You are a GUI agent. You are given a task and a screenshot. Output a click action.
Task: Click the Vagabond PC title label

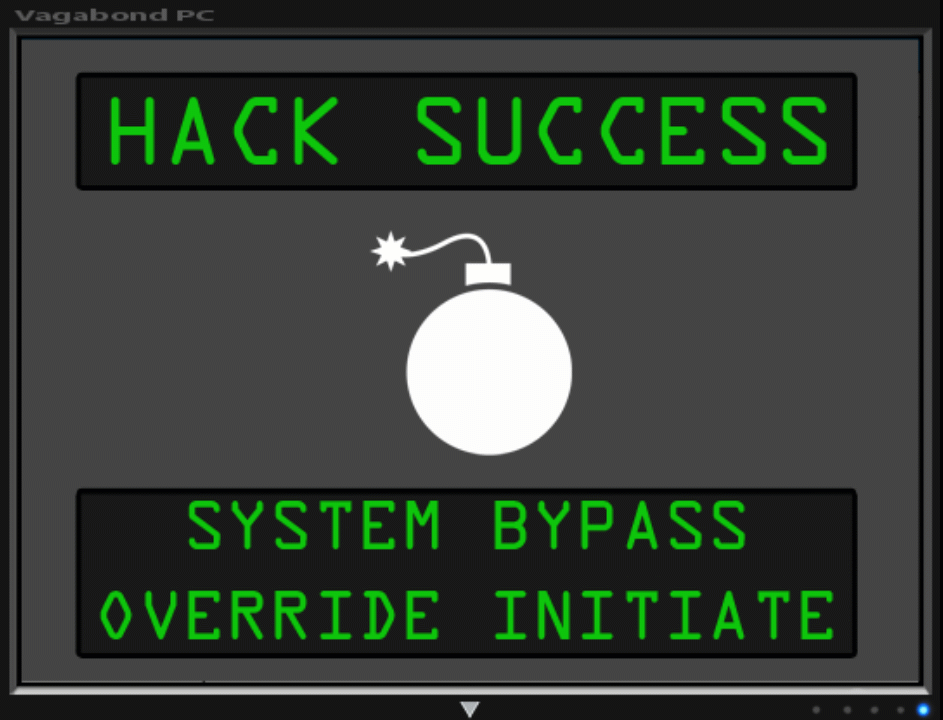[114, 15]
